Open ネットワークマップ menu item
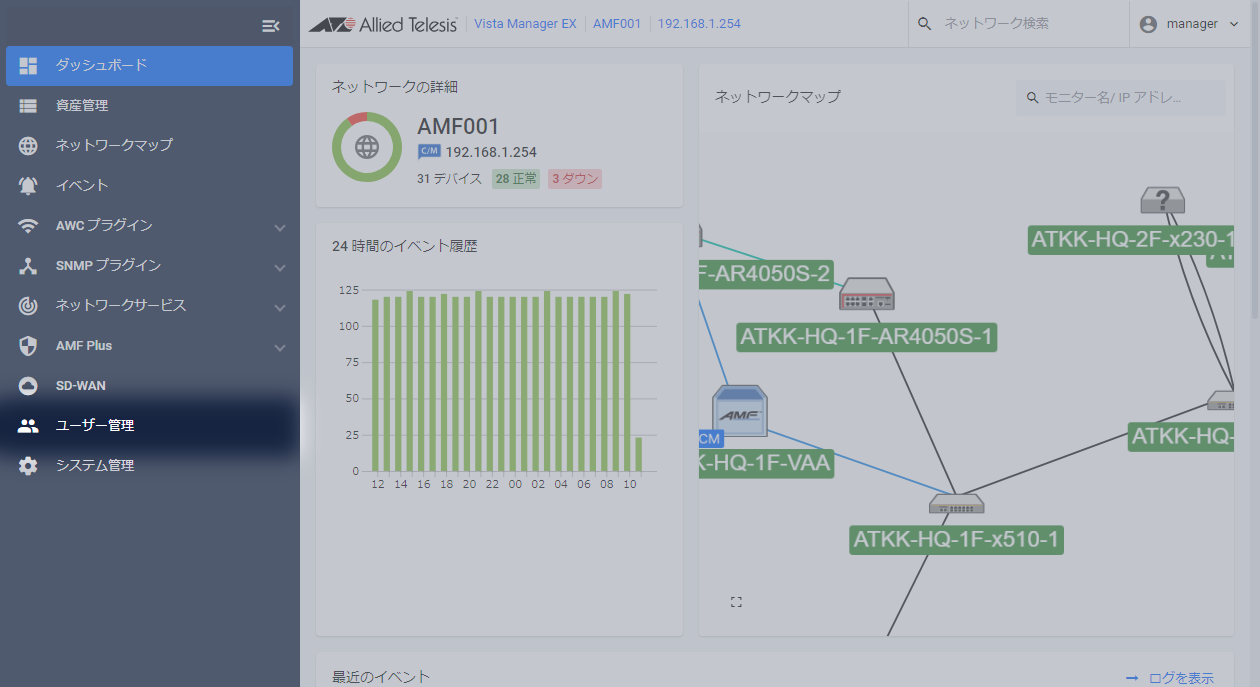Viewport: 1260px width, 687px height. pyautogui.click(x=149, y=145)
